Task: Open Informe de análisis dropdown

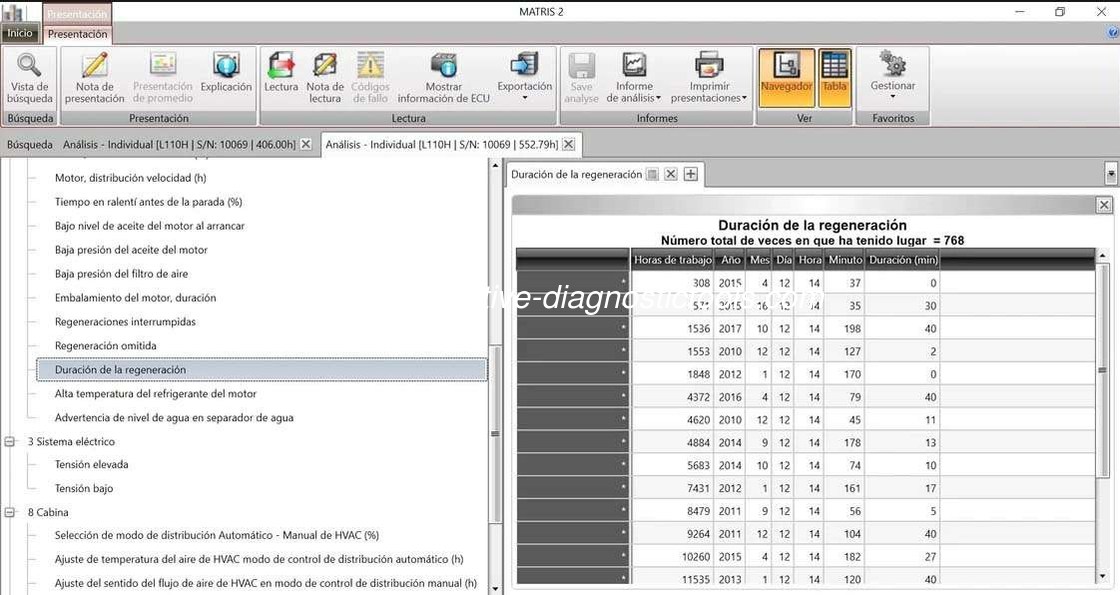Action: tap(634, 76)
